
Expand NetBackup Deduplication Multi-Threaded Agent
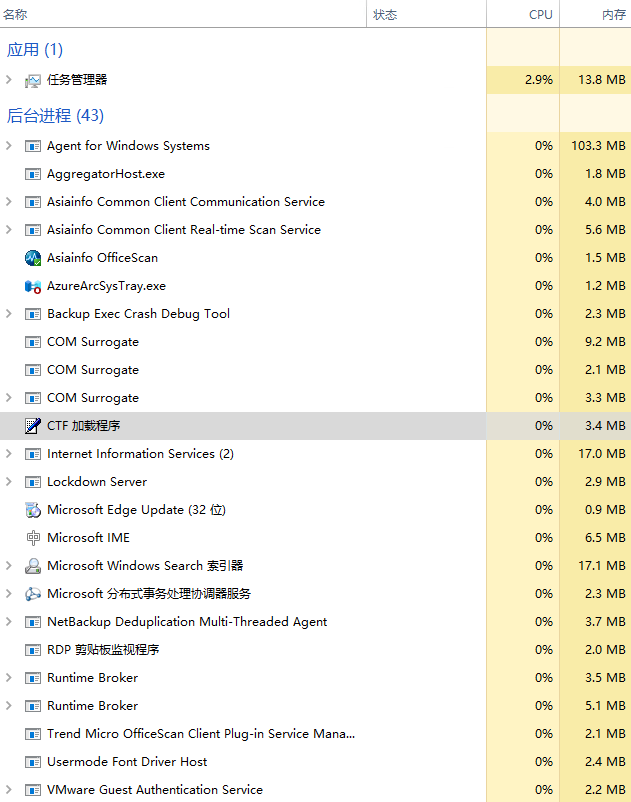9,621
